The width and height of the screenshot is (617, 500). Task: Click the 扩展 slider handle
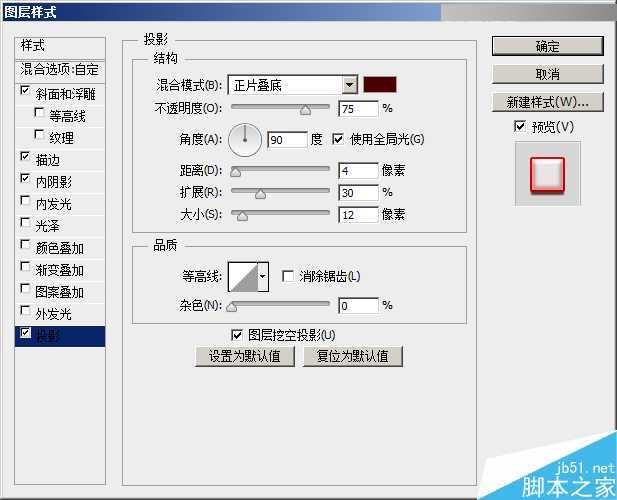pyautogui.click(x=260, y=194)
